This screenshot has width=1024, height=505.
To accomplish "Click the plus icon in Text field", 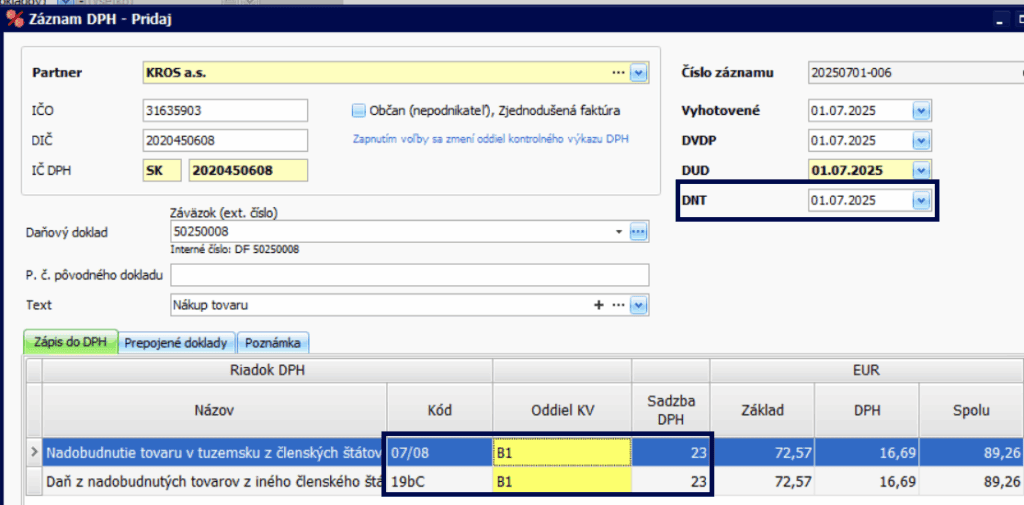I will [x=600, y=305].
